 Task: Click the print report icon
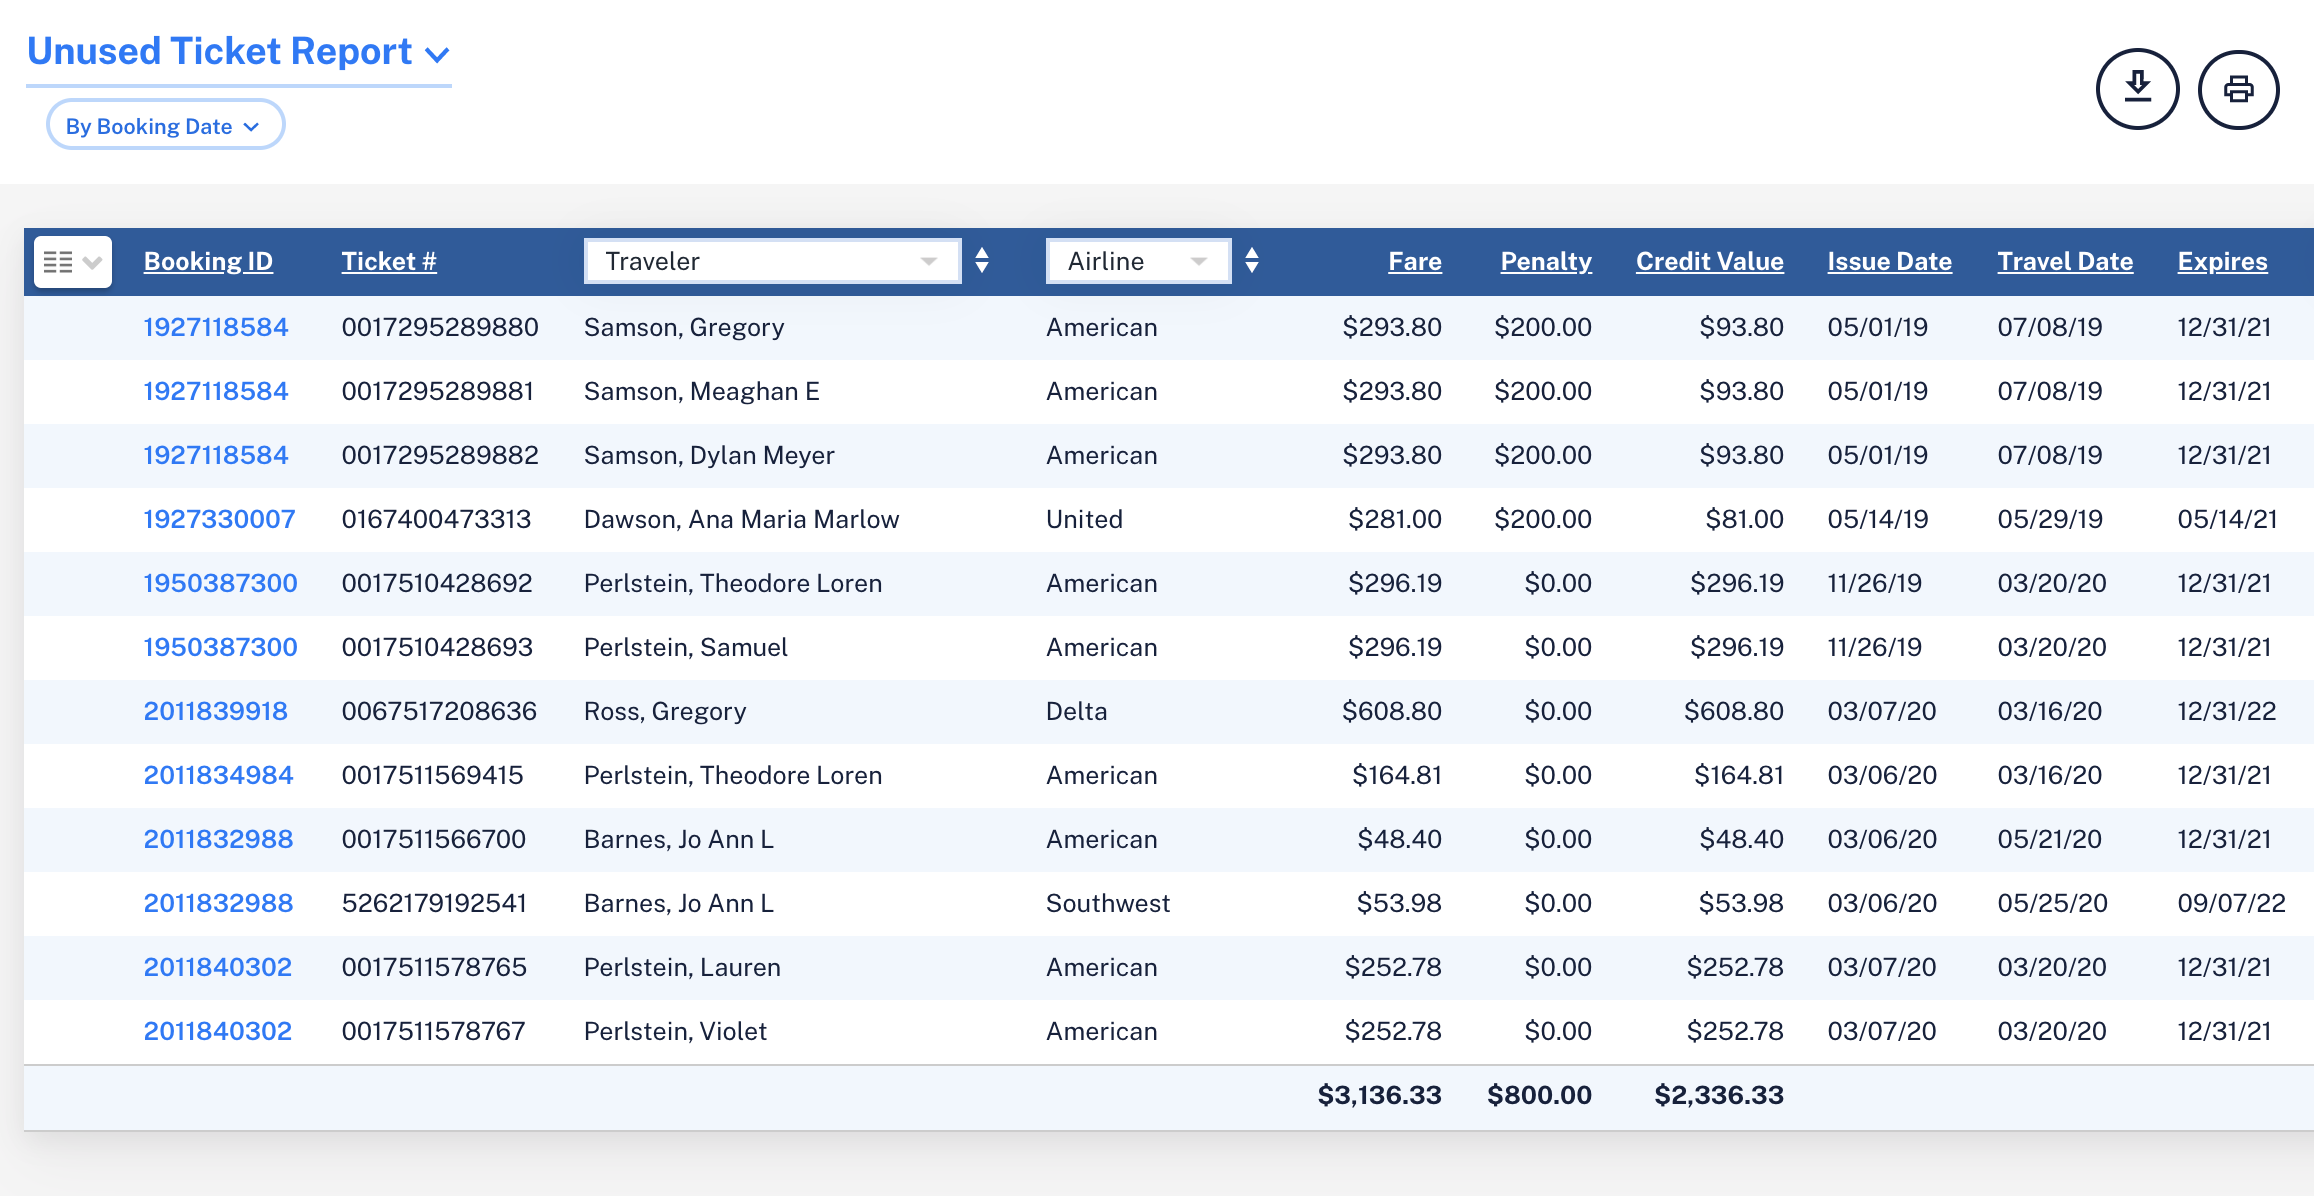[2238, 89]
